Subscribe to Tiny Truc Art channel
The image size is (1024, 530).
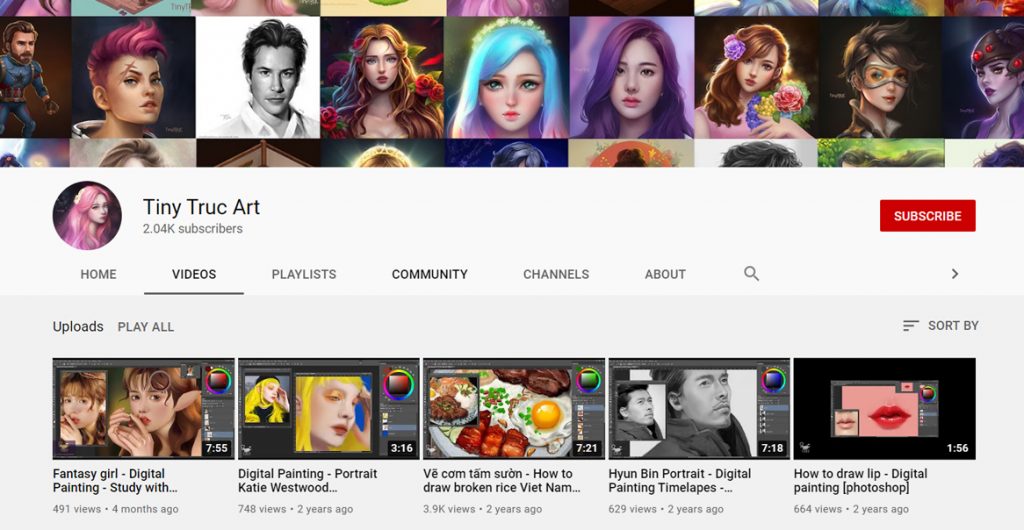point(927,216)
